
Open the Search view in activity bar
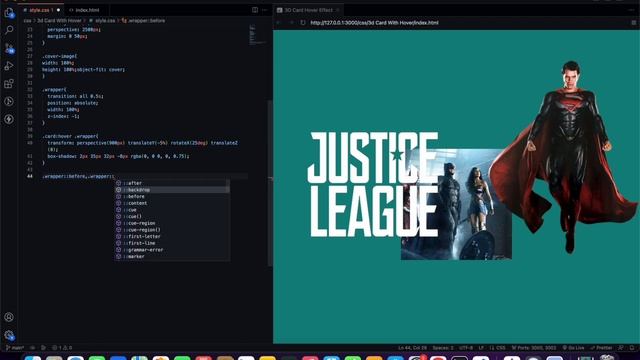pyautogui.click(x=9, y=30)
